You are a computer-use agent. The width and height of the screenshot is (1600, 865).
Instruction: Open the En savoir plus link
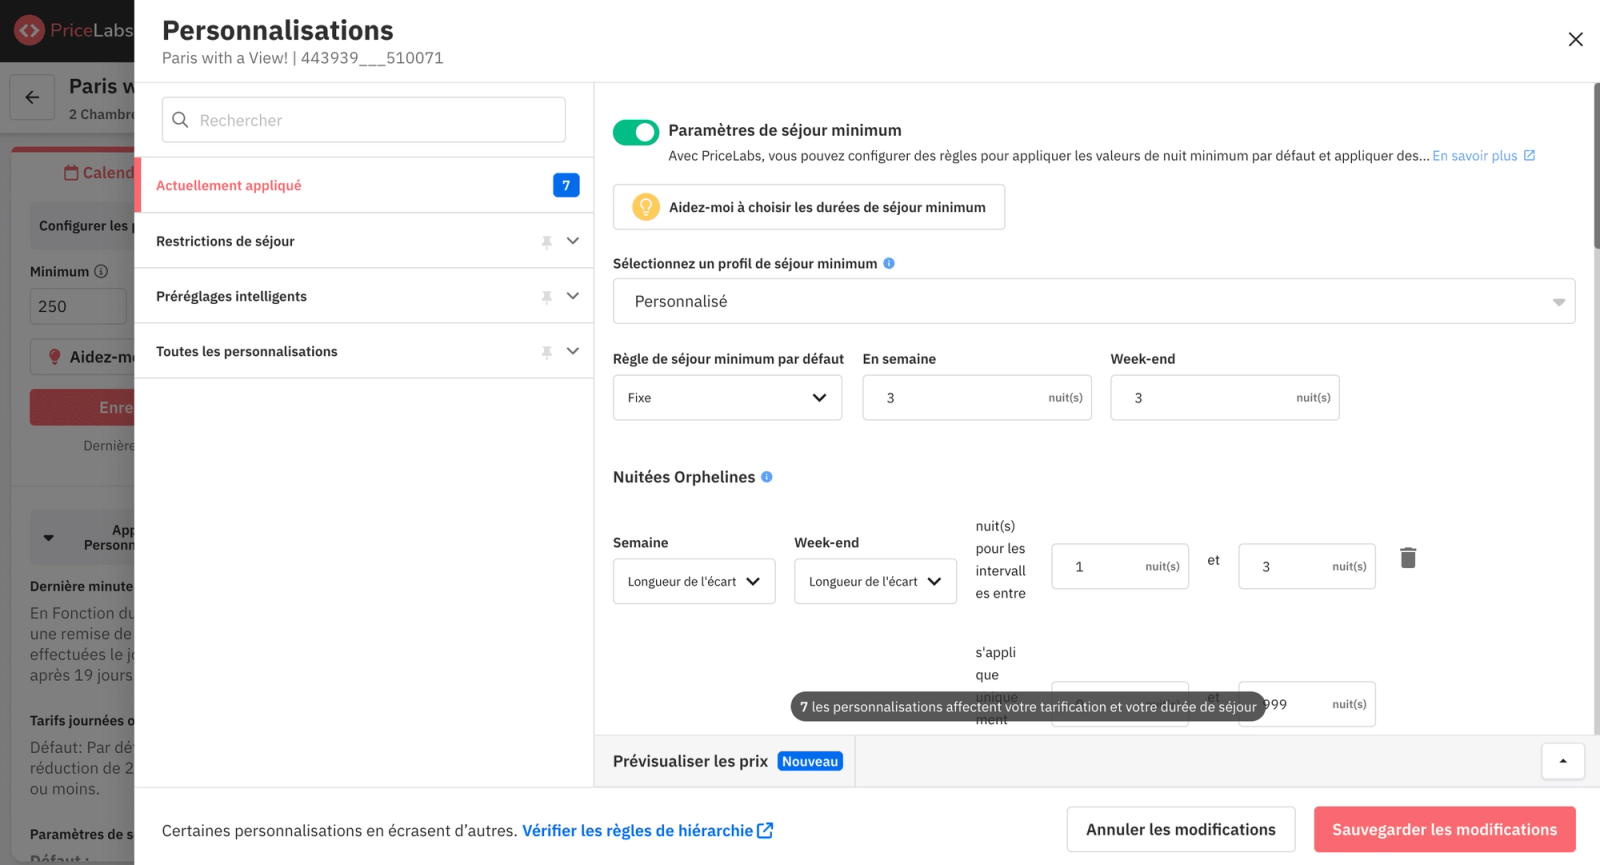[x=1474, y=156]
